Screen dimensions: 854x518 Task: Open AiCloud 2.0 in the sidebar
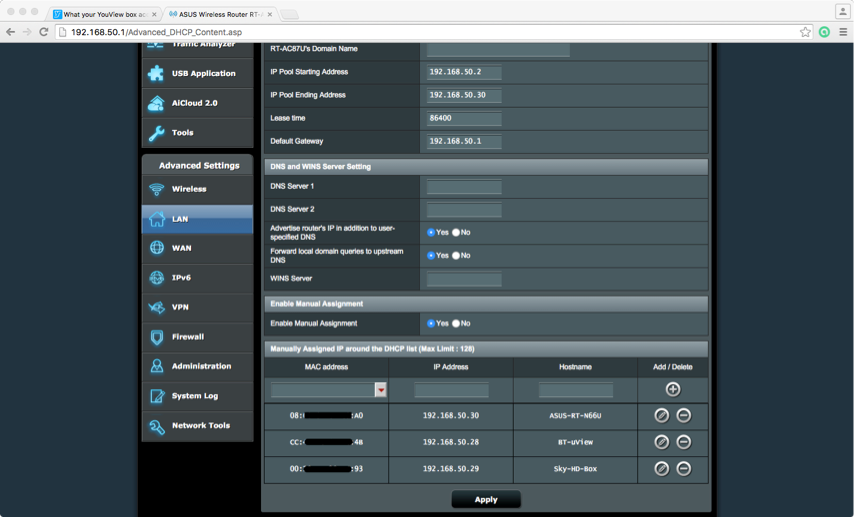tap(197, 103)
